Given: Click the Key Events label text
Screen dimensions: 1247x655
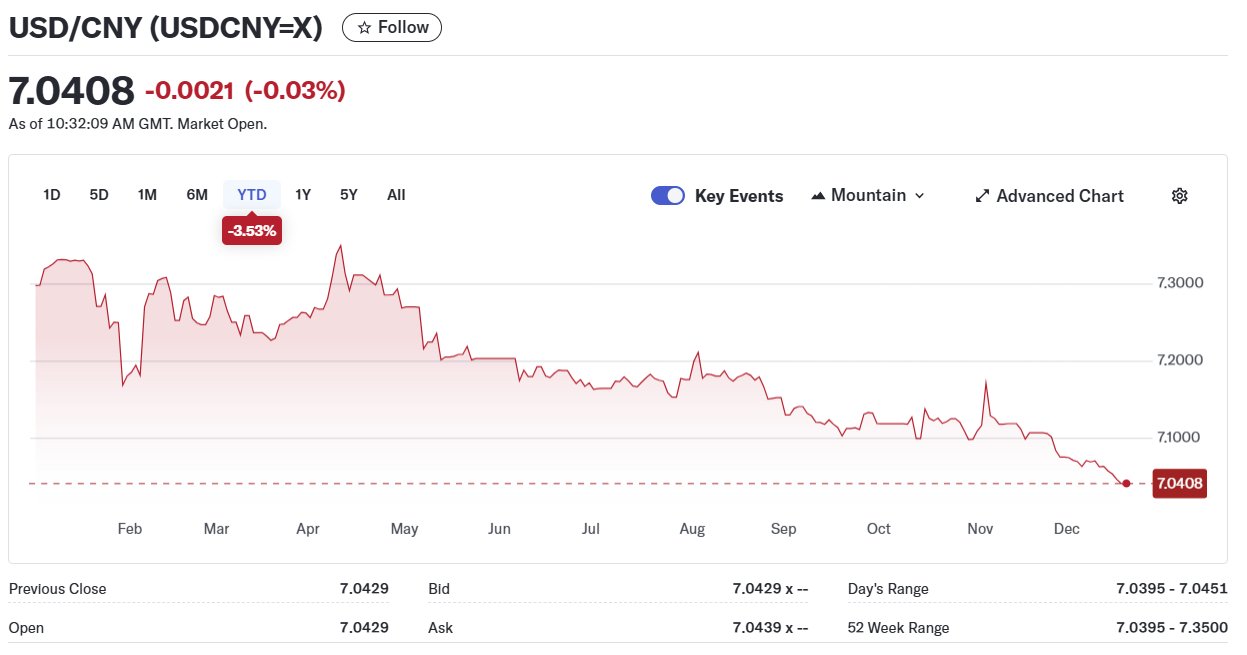Looking at the screenshot, I should [x=739, y=196].
